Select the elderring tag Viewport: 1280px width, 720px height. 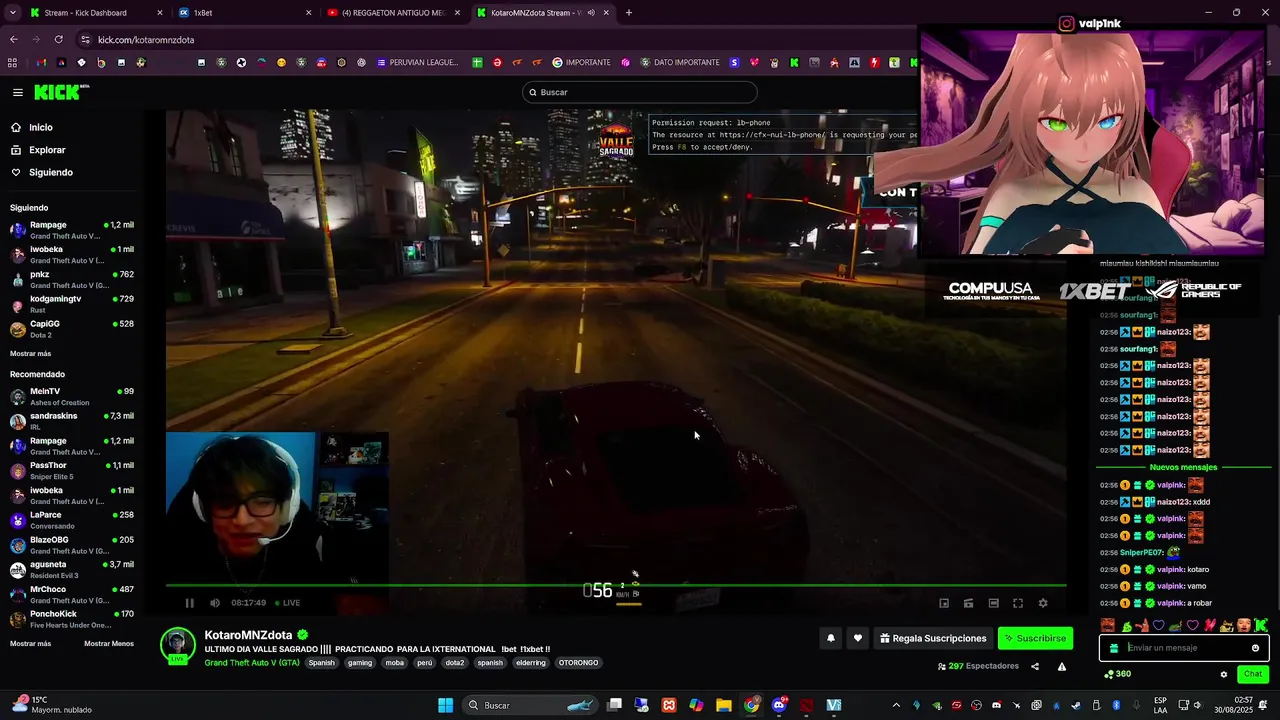[x=531, y=662]
